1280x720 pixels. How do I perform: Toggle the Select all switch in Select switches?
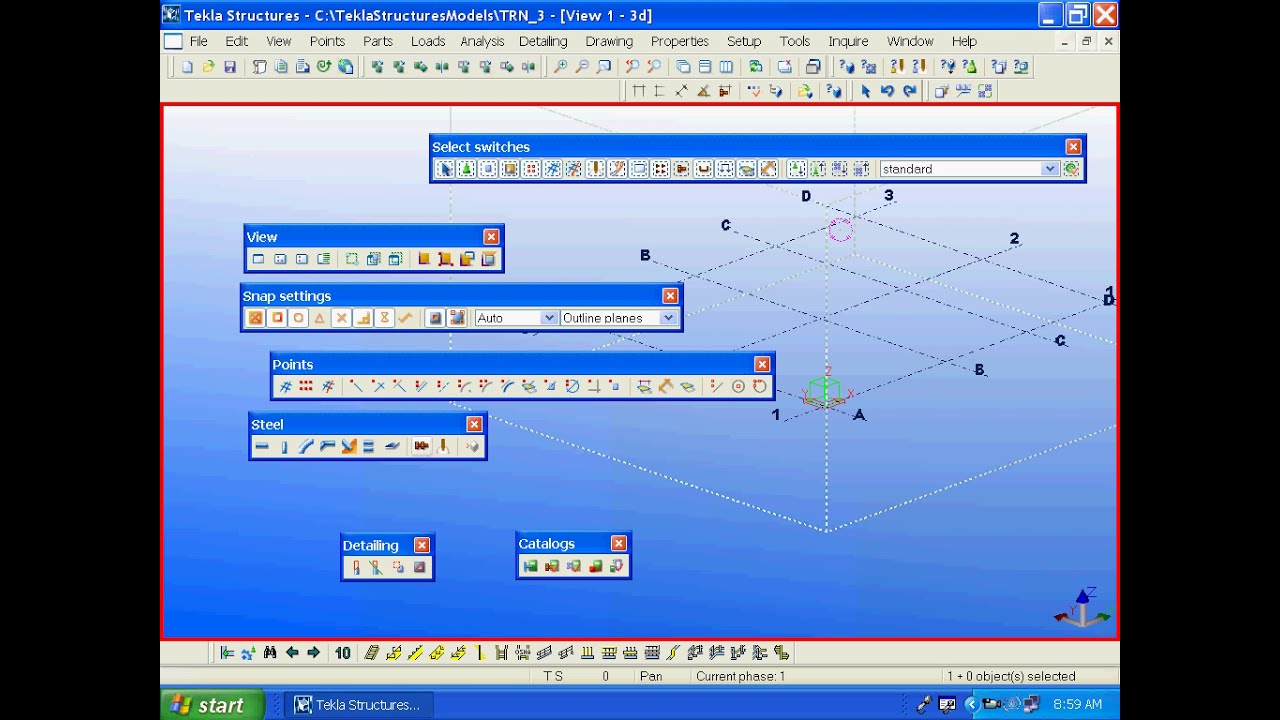click(444, 169)
